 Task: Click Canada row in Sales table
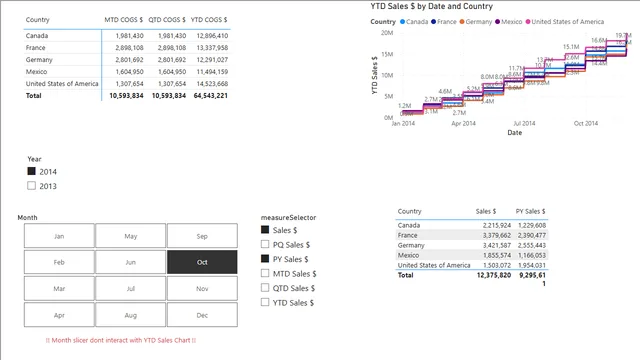[472, 225]
